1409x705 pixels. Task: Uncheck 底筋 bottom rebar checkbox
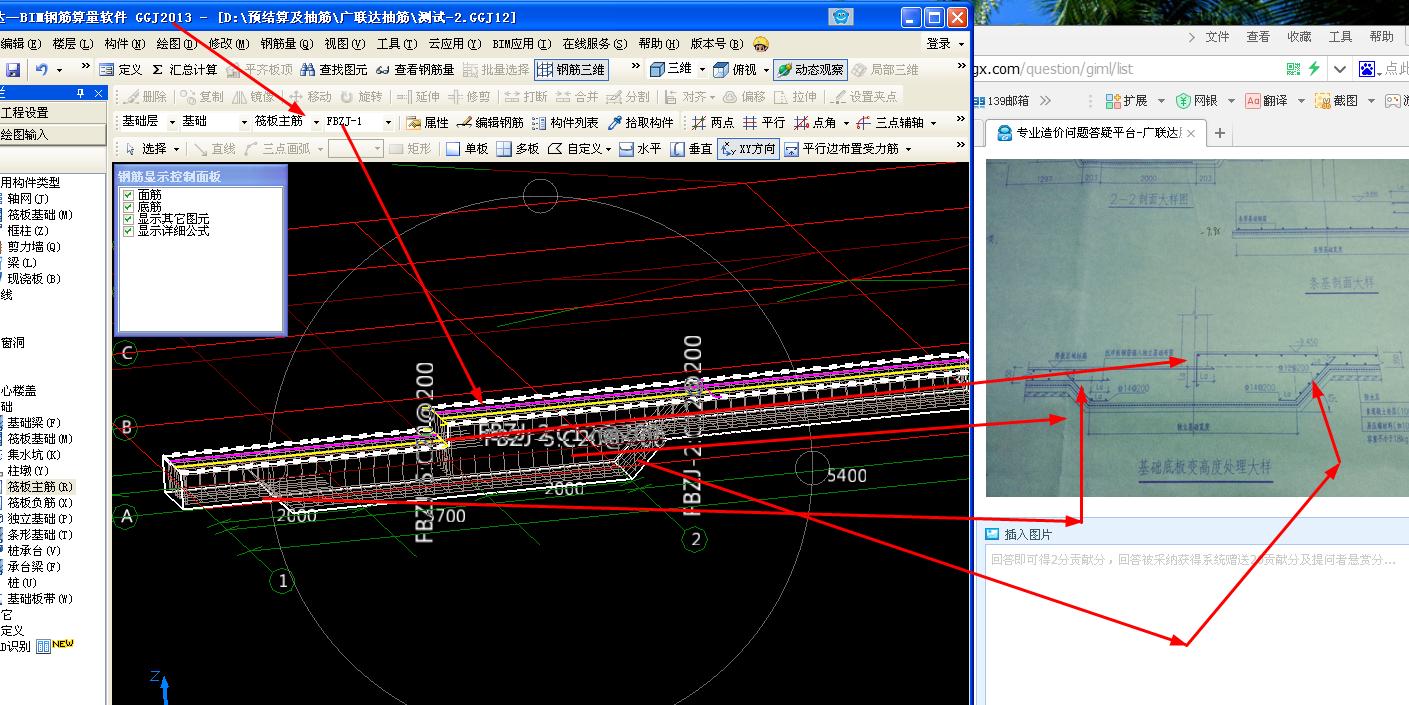[x=127, y=207]
